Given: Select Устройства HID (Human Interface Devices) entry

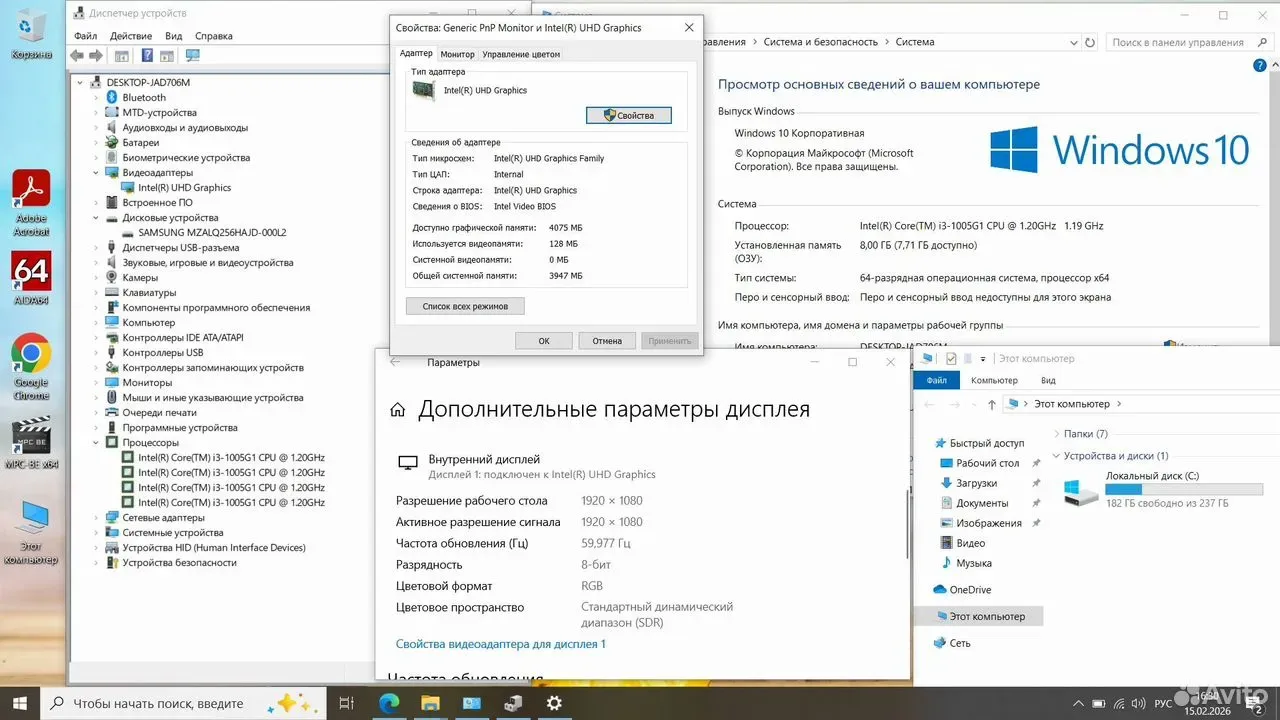Looking at the screenshot, I should pyautogui.click(x=214, y=547).
